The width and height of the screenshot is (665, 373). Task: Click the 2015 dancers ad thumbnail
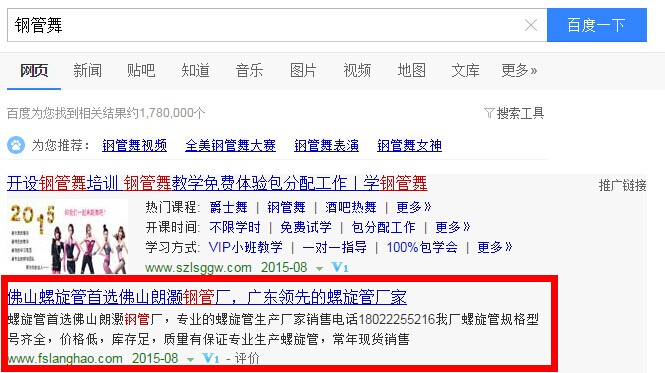coord(68,236)
